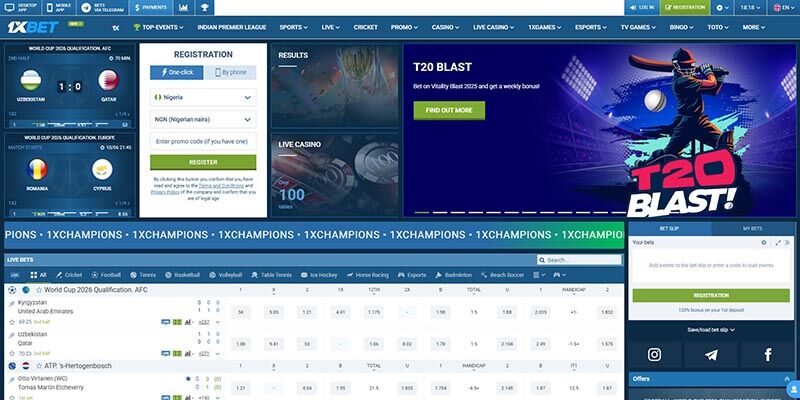Open bet slip settings gear icon
The width and height of the screenshot is (800, 400).
(764, 243)
